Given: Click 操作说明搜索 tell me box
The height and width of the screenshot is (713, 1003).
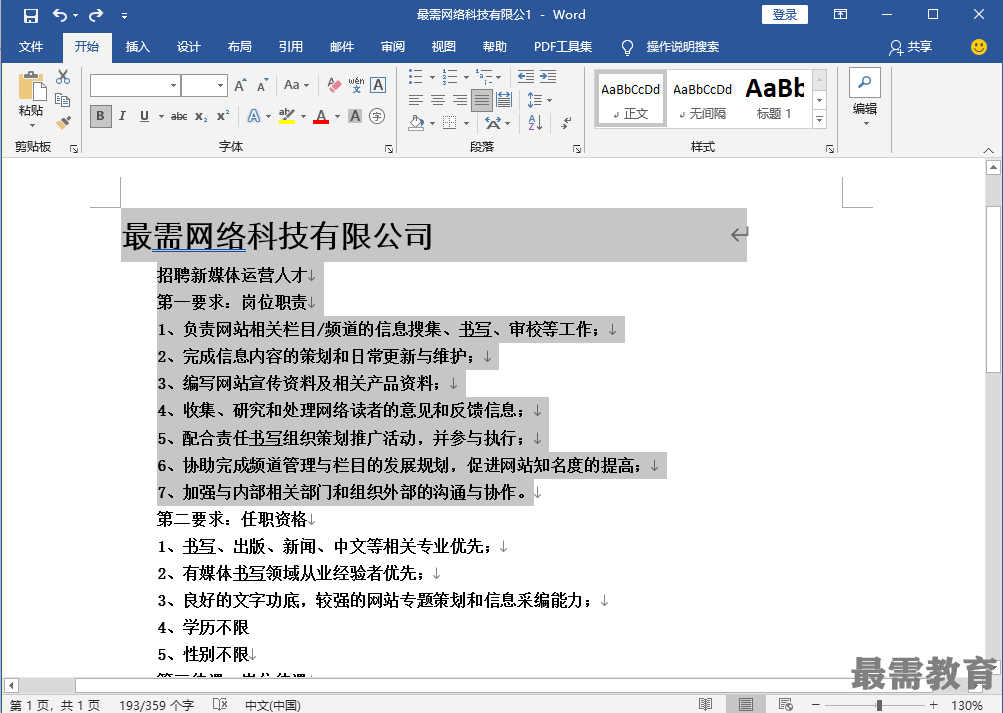Looking at the screenshot, I should [683, 47].
